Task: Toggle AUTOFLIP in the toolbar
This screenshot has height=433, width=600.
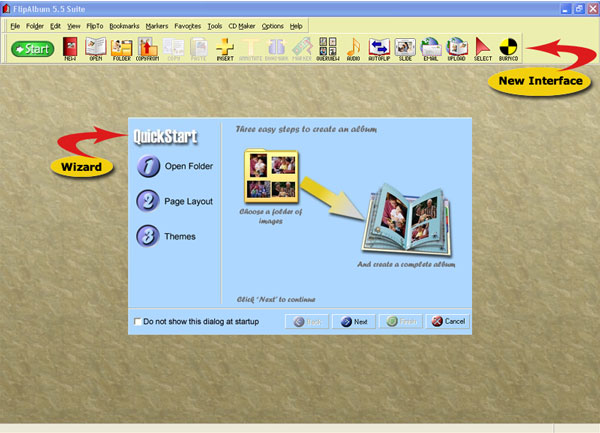Action: [x=379, y=49]
